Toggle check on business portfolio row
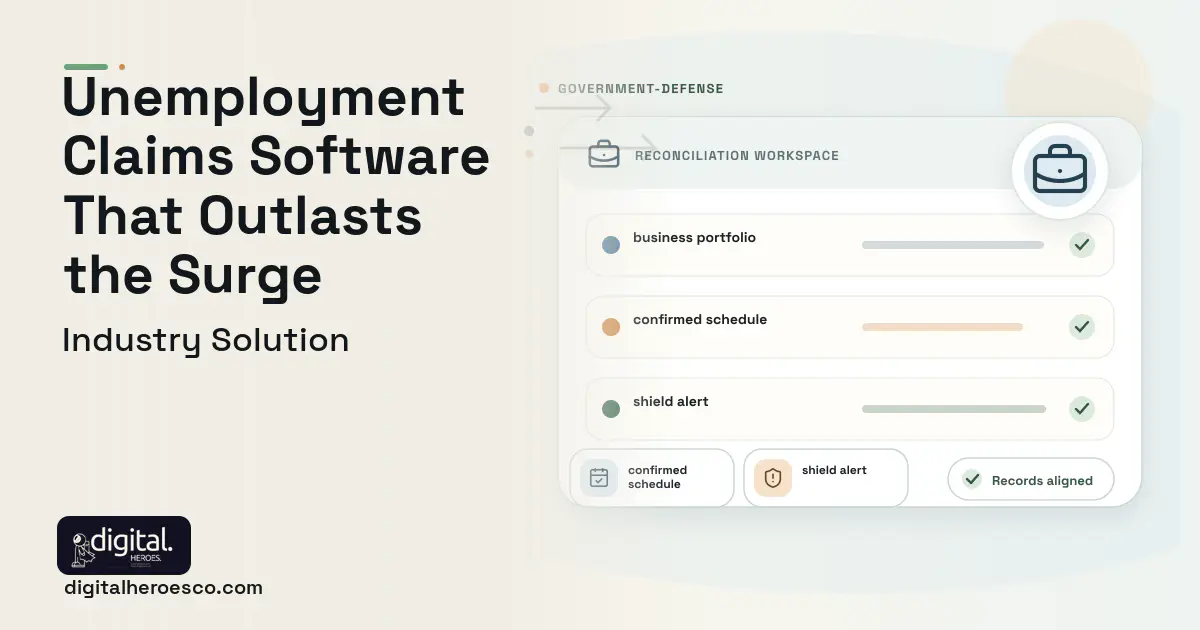Viewport: 1200px width, 630px height. point(1081,245)
